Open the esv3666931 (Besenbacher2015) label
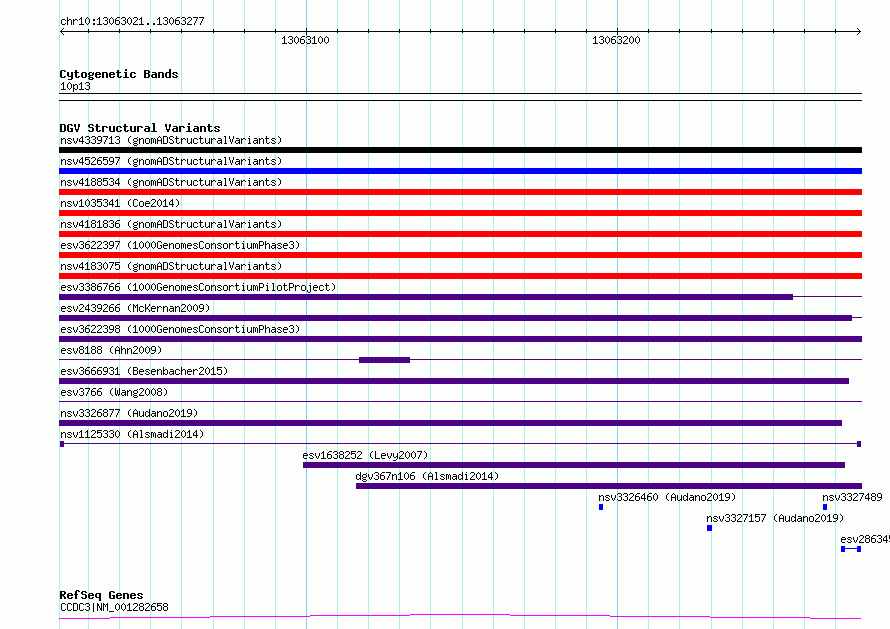The height and width of the screenshot is (629, 890). pos(144,371)
